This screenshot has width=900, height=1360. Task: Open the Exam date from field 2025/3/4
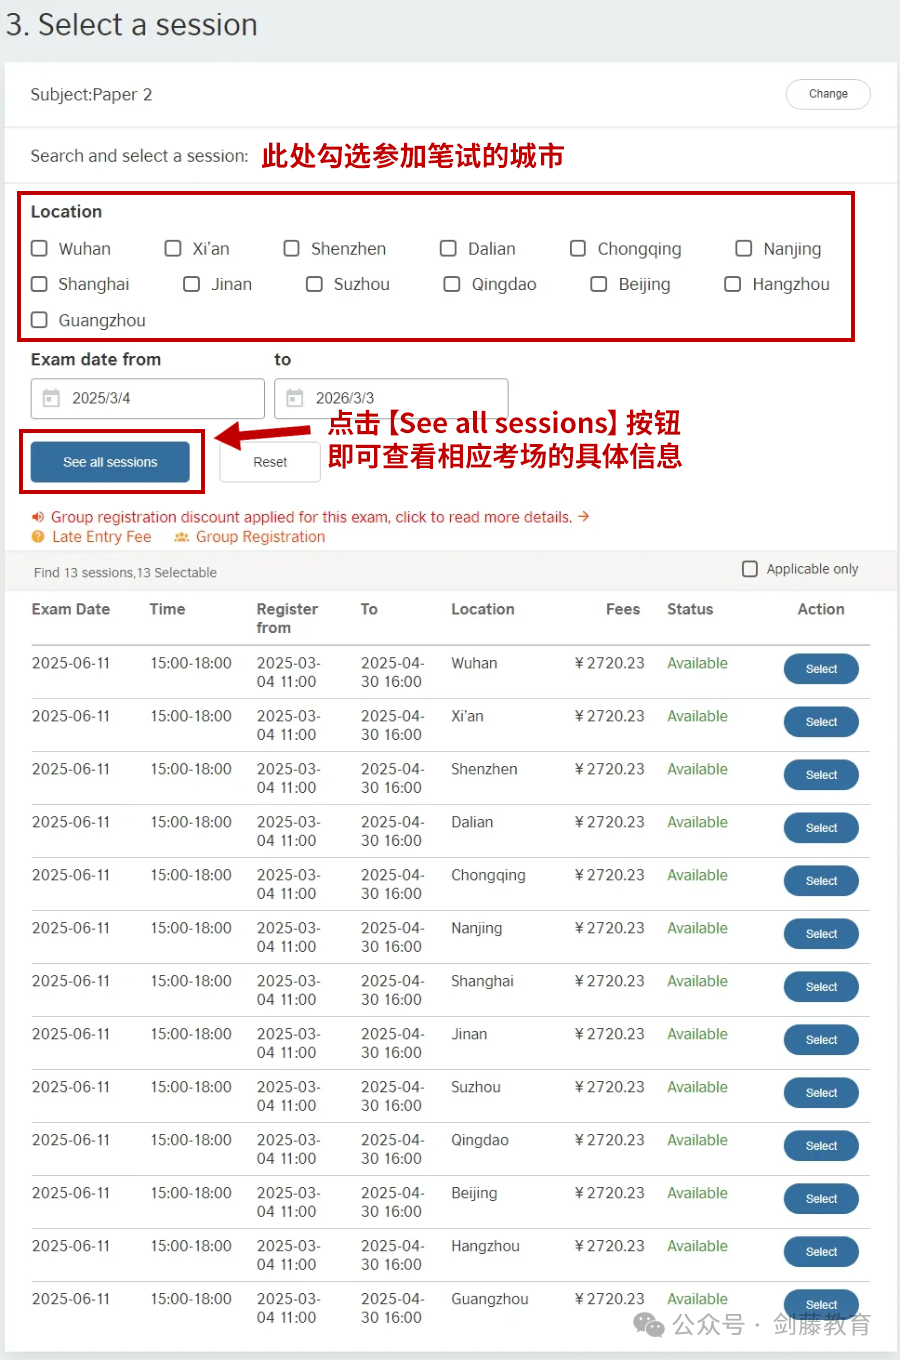[x=148, y=398]
